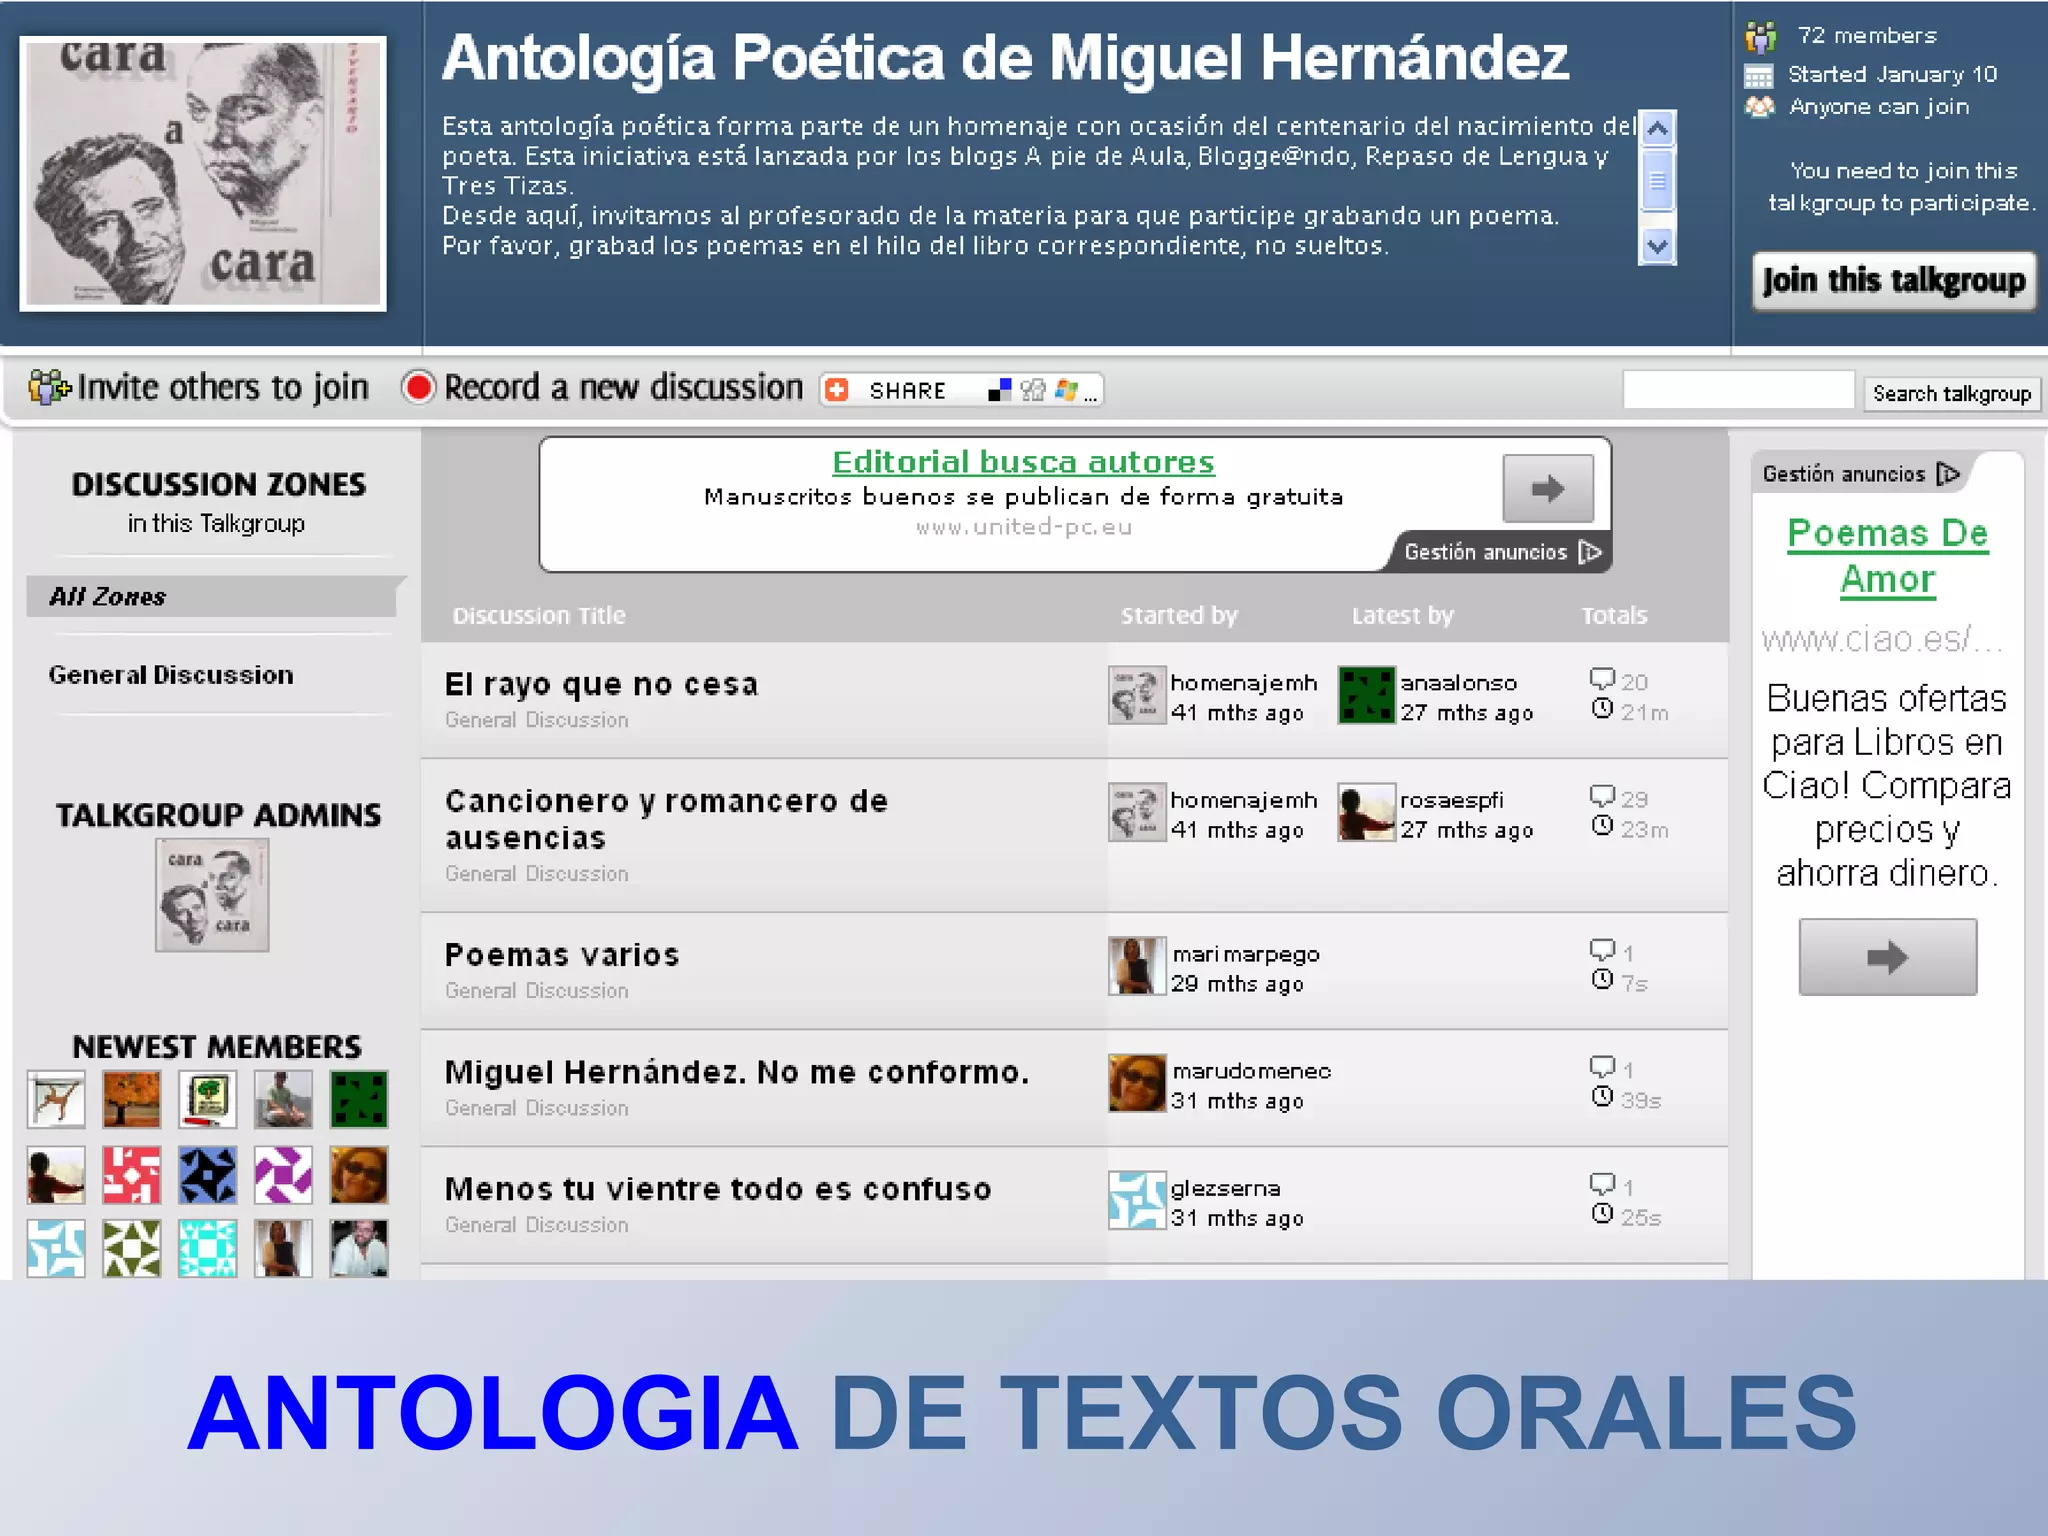Open Menos tu vientre todo es confuso discussion

pyautogui.click(x=718, y=1189)
